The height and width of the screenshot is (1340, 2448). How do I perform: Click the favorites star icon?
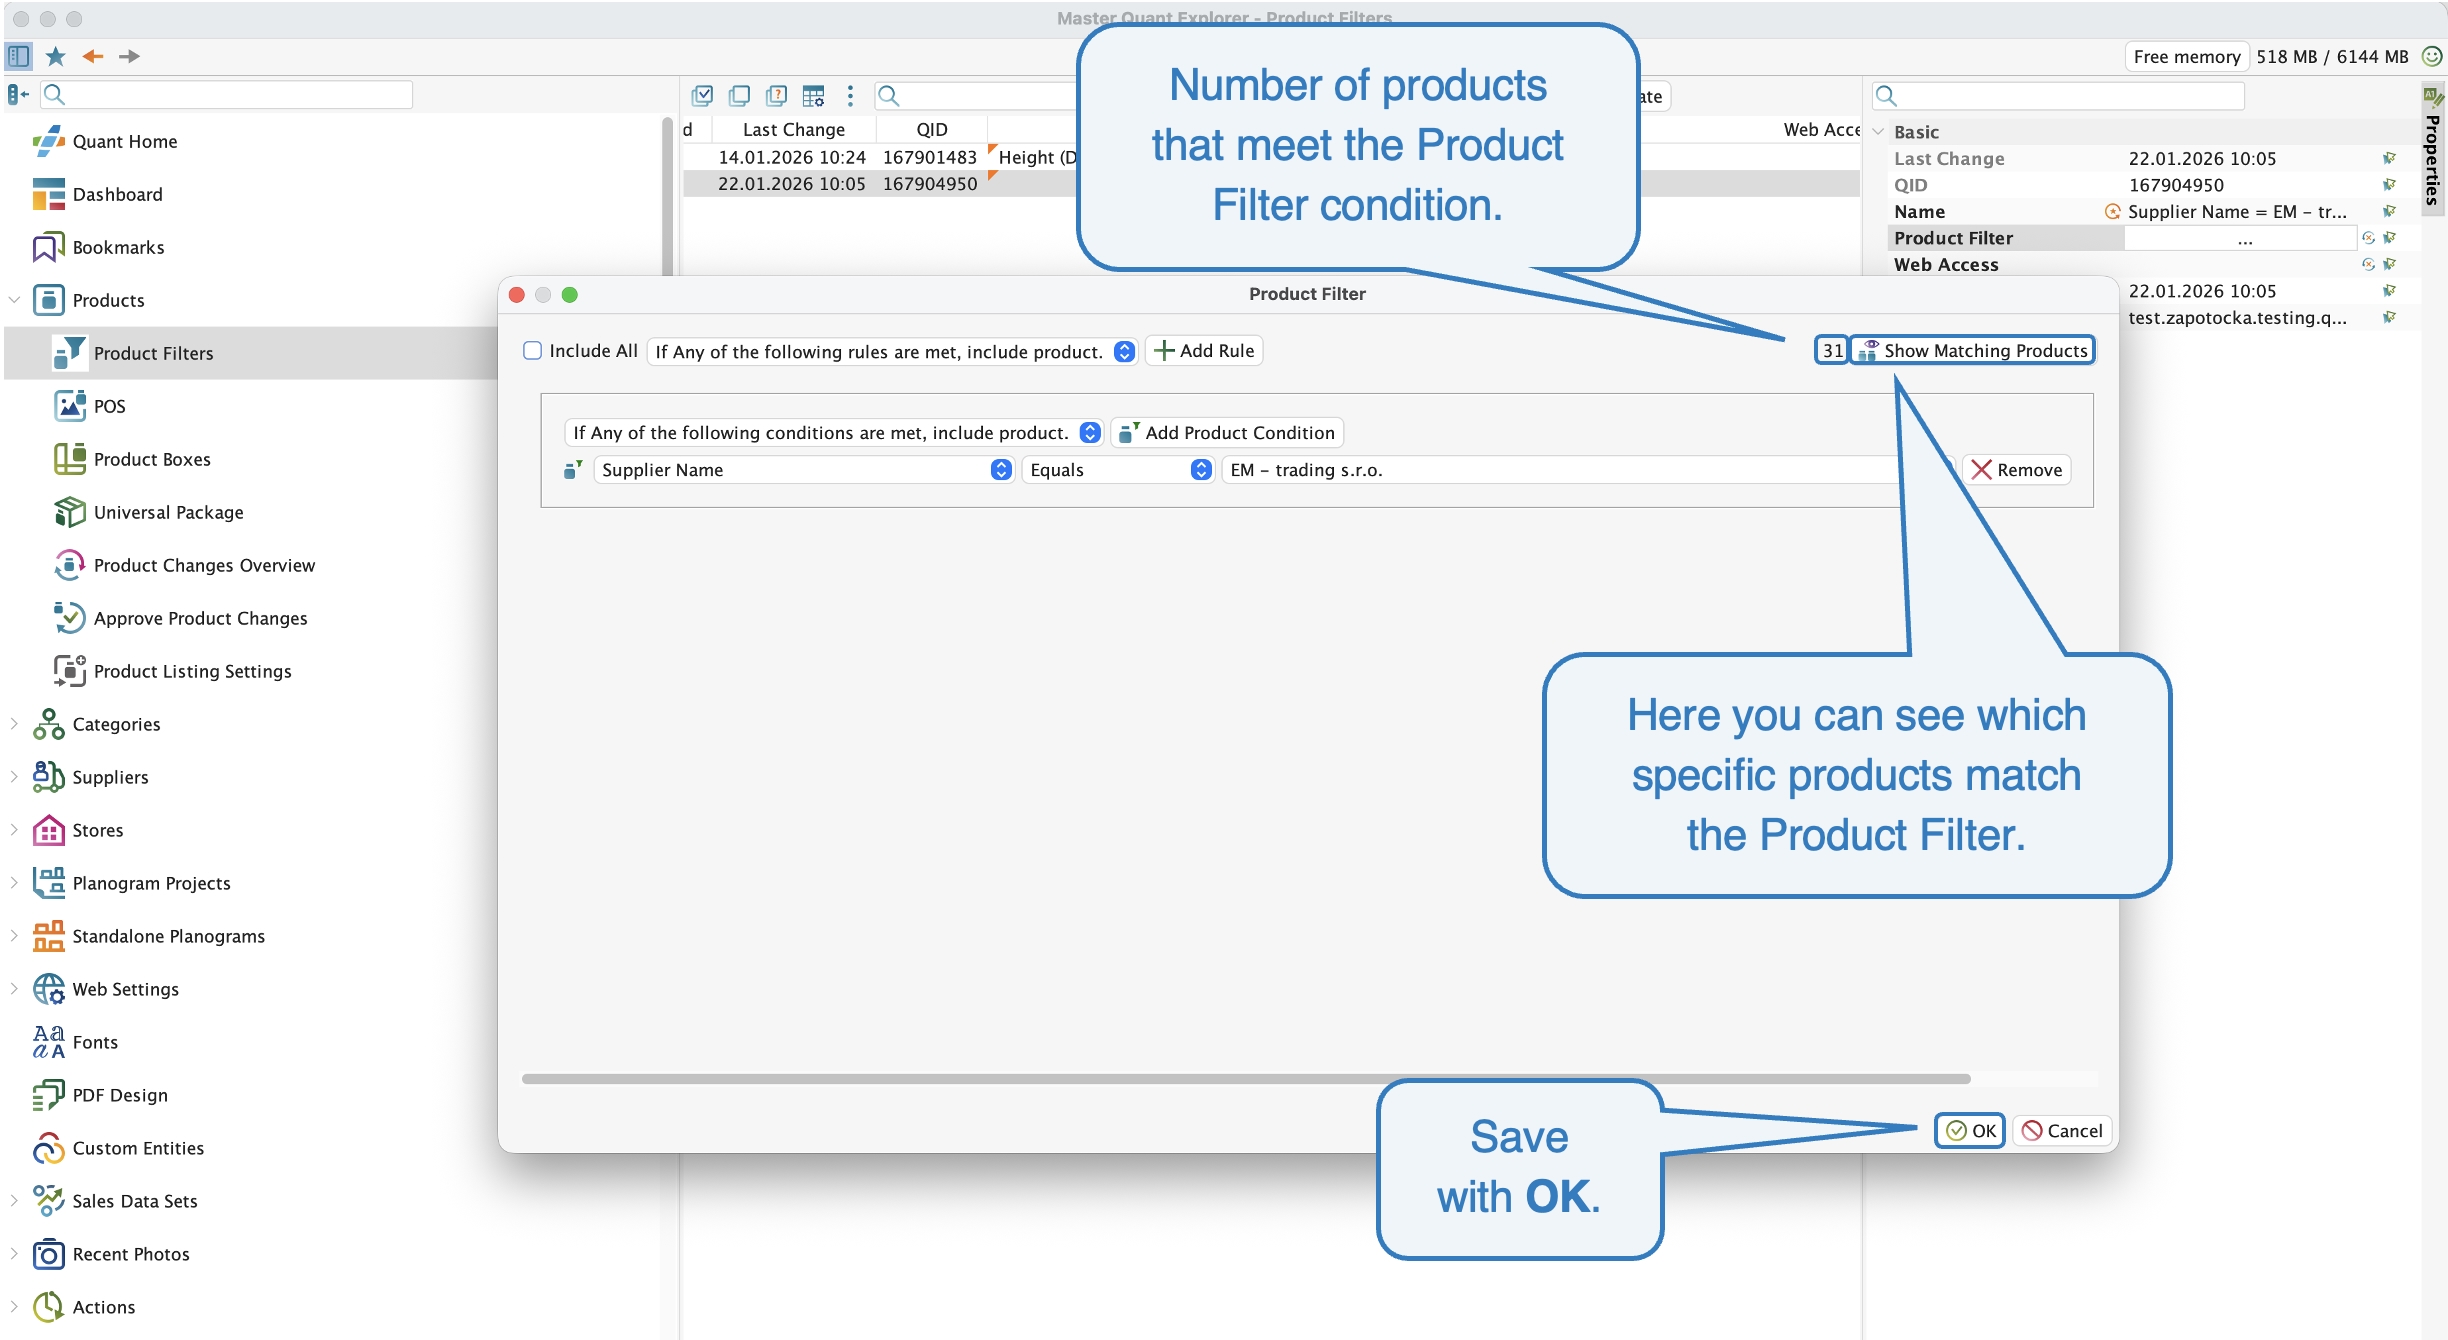56,56
